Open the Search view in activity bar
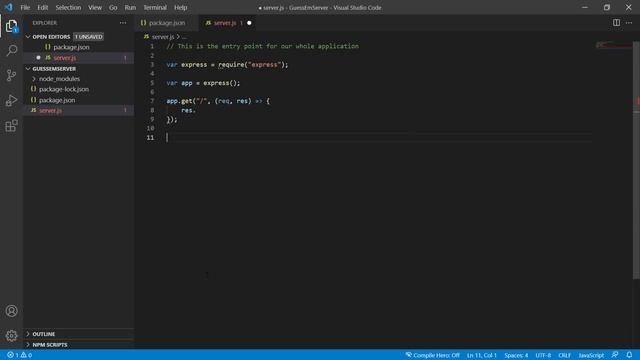Viewport: 640px width, 360px height. 11,51
